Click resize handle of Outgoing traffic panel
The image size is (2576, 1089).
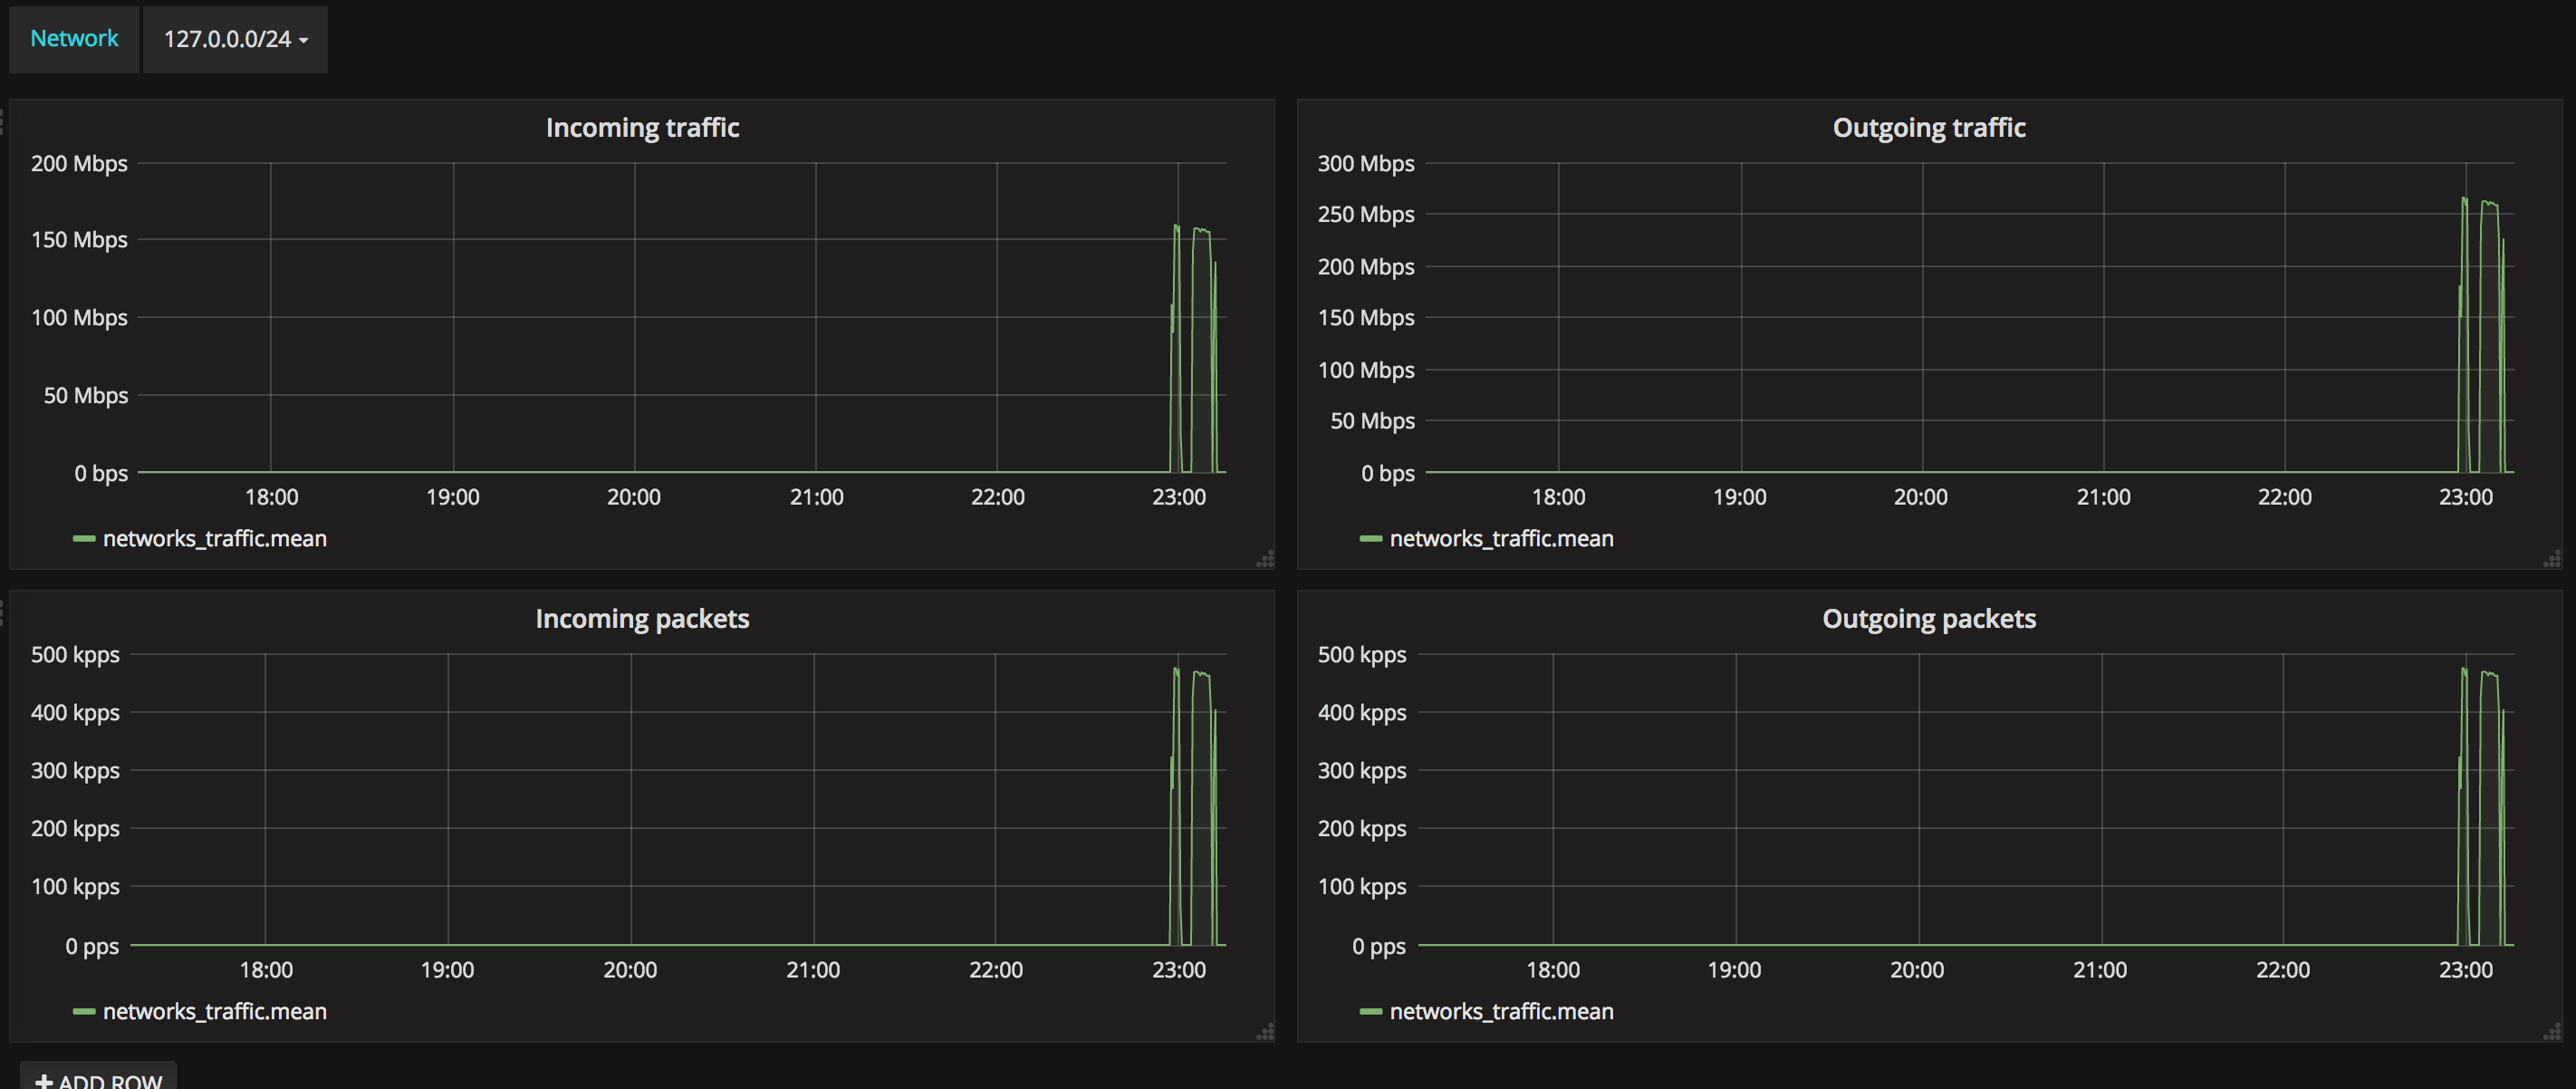pos(2552,559)
